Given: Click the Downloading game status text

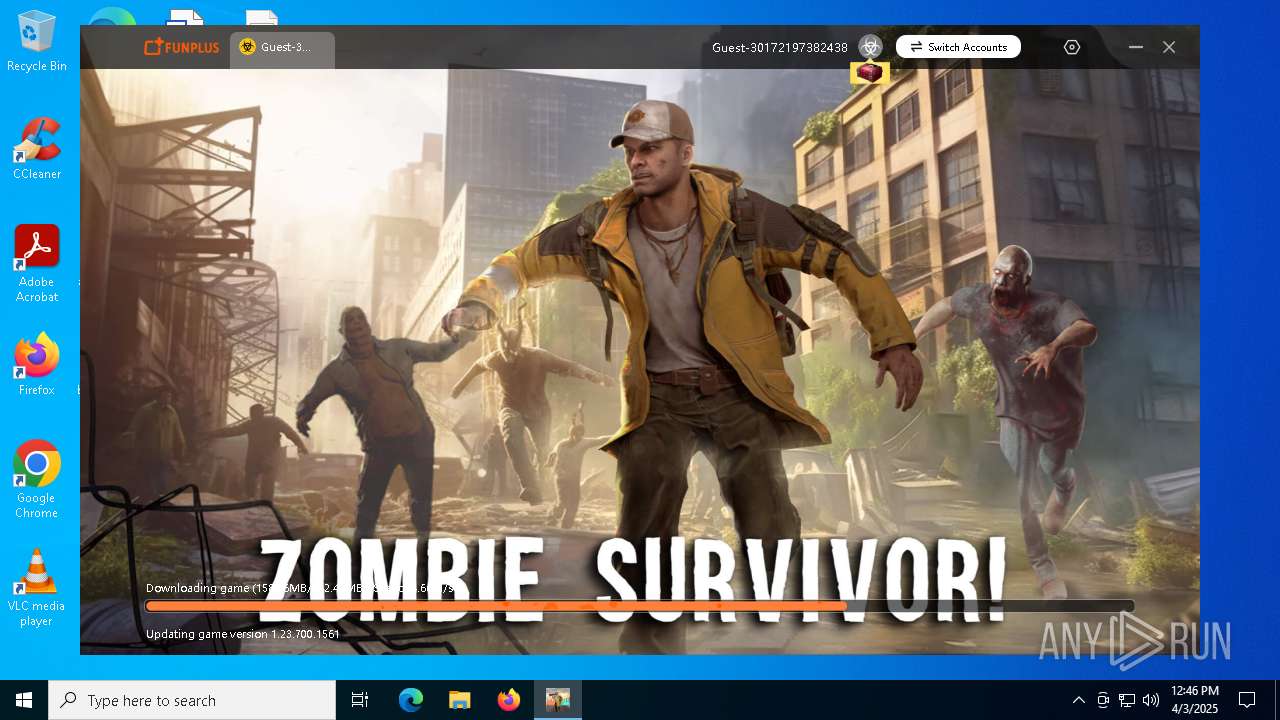Looking at the screenshot, I should coord(300,588).
